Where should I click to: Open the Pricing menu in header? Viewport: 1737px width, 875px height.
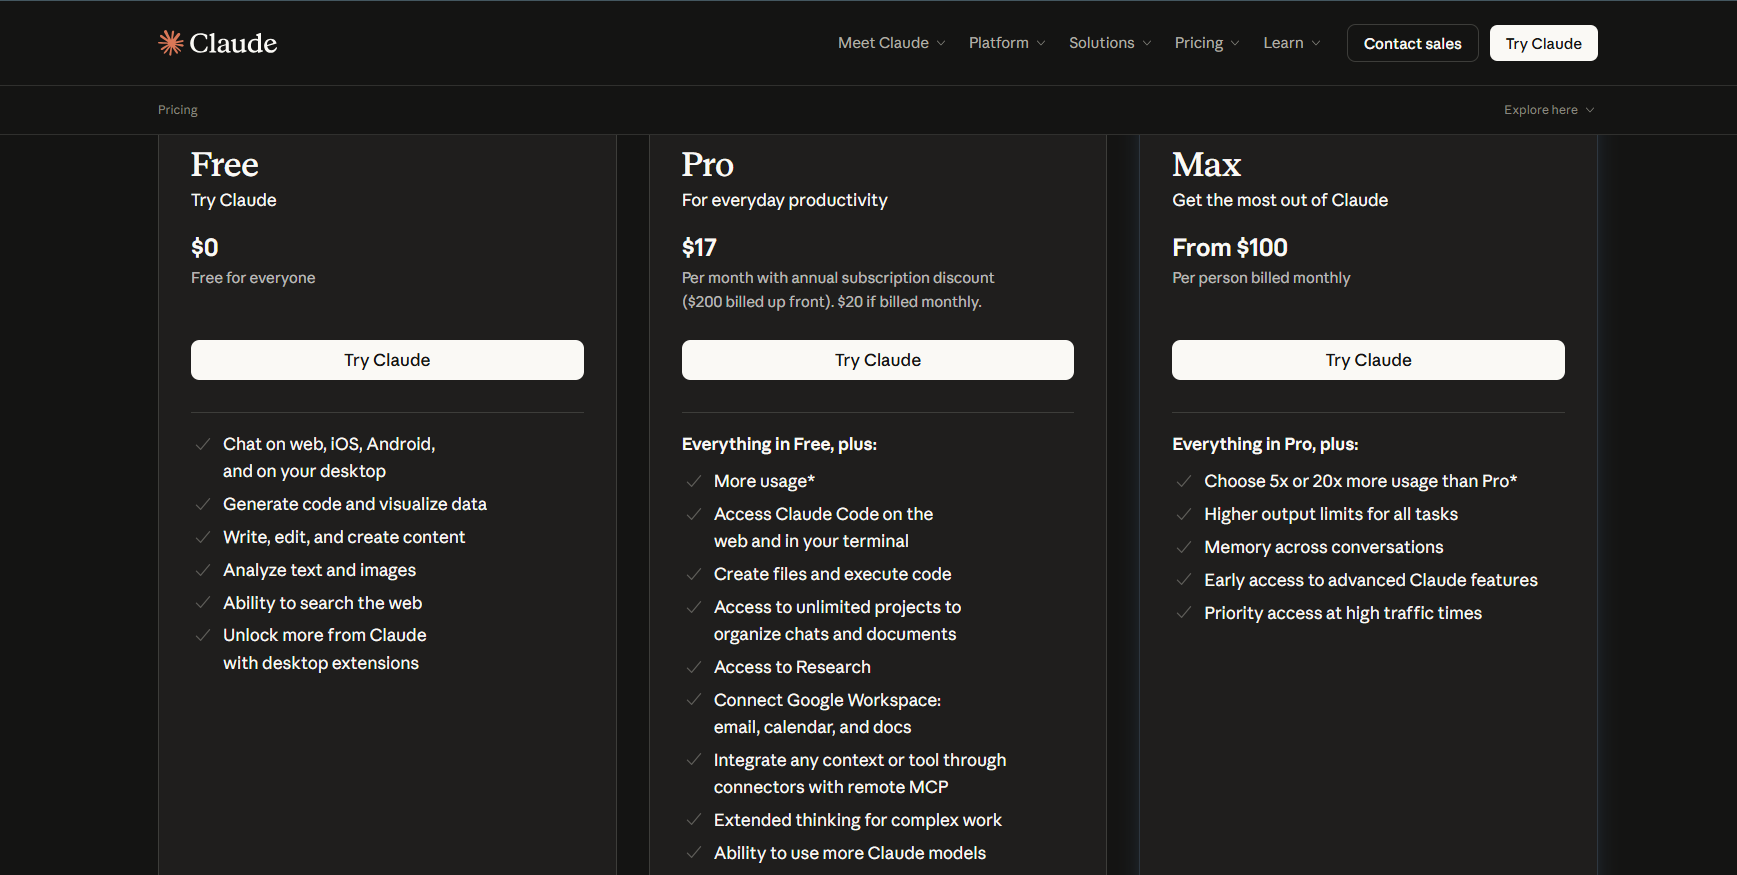click(x=1207, y=43)
